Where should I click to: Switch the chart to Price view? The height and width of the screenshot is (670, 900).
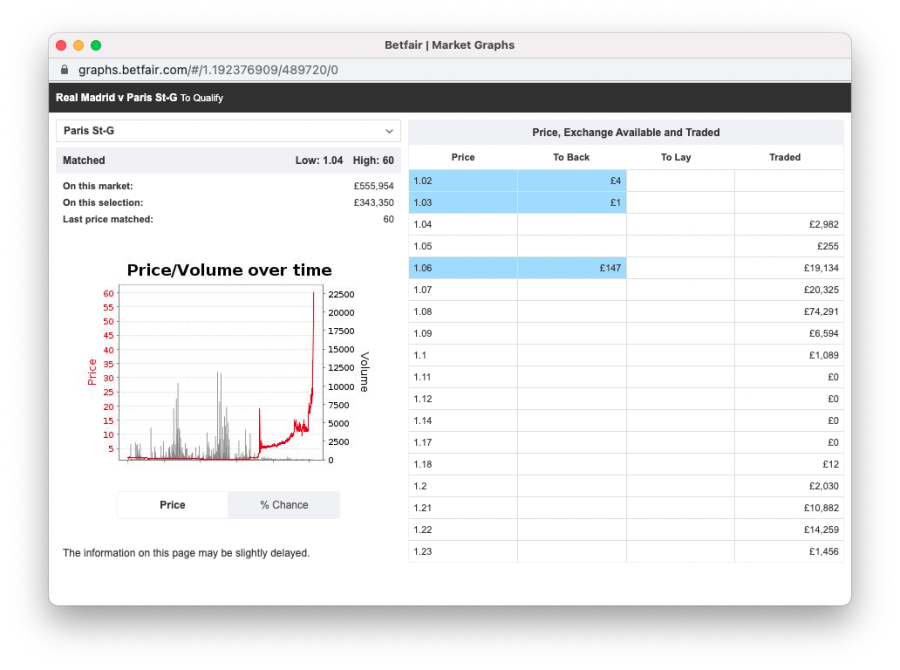click(x=172, y=505)
